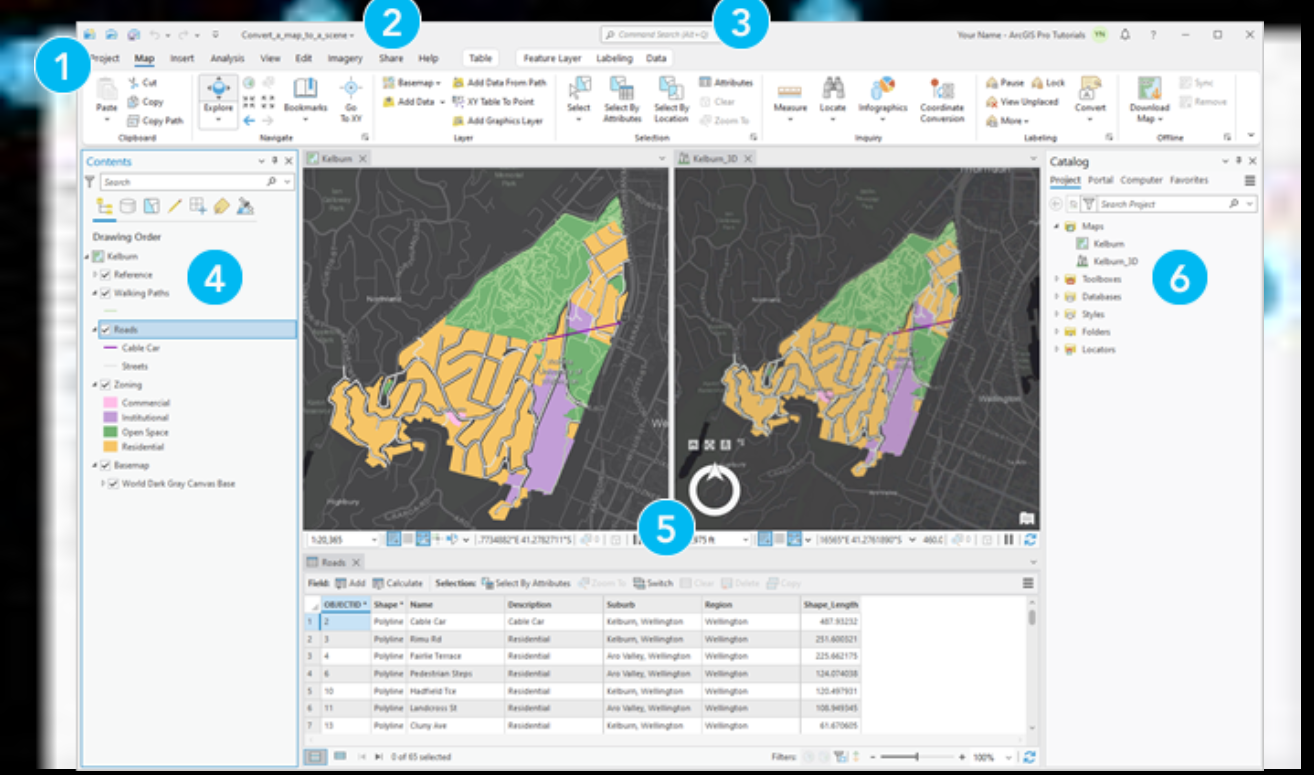Open the Measure tool

(x=790, y=94)
